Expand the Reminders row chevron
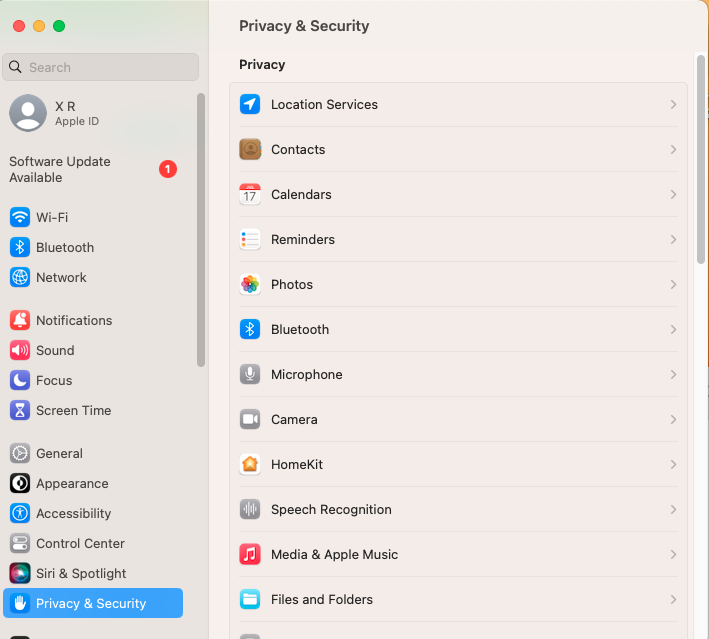 point(673,239)
